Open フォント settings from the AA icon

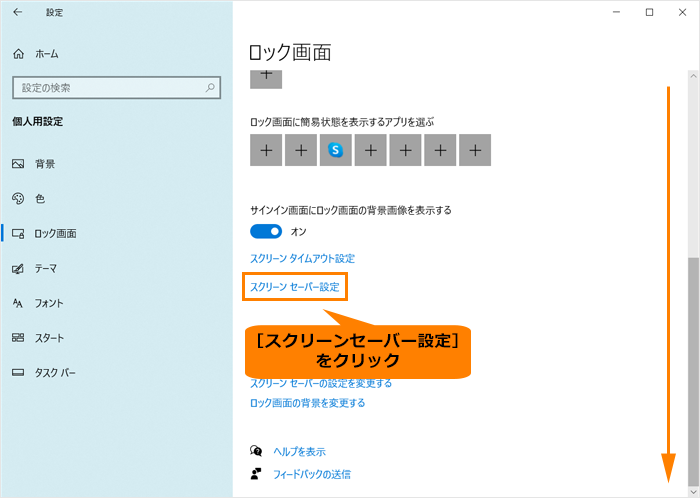pyautogui.click(x=18, y=303)
